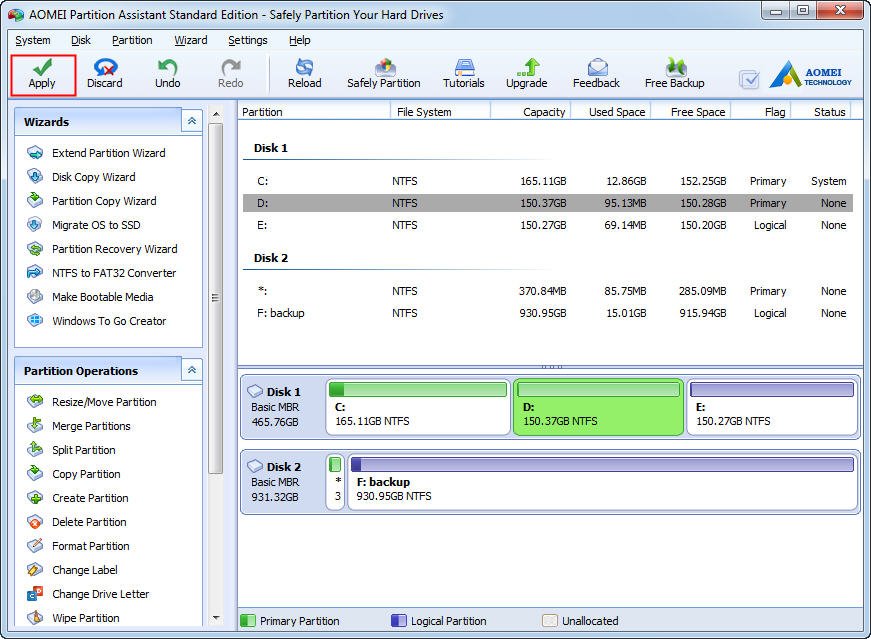This screenshot has height=639, width=871.
Task: Click sidebar scrollbar down arrow
Action: [215, 618]
